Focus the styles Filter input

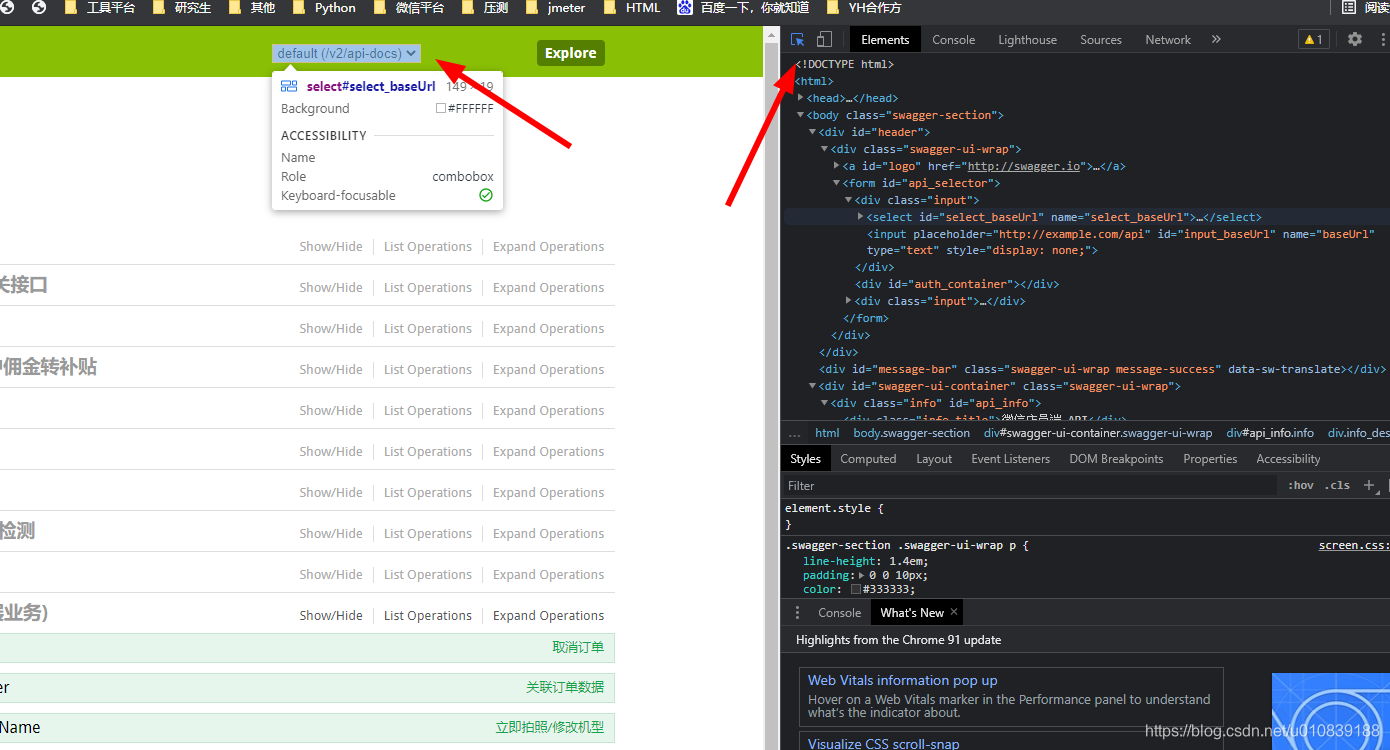[x=1030, y=485]
